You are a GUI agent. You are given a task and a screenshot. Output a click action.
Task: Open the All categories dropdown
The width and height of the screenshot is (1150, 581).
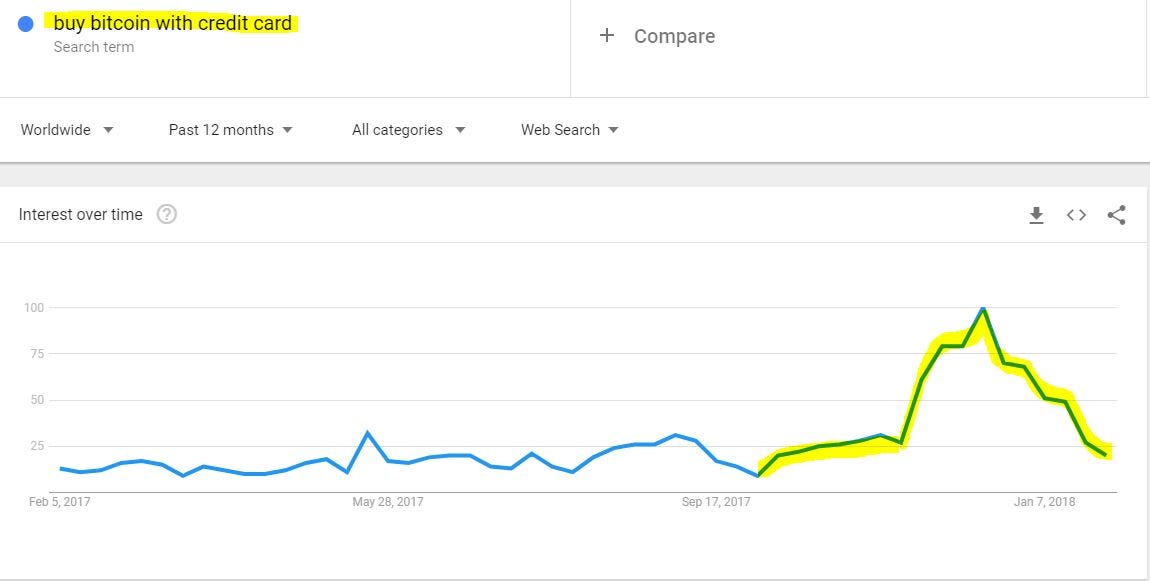[x=409, y=130]
